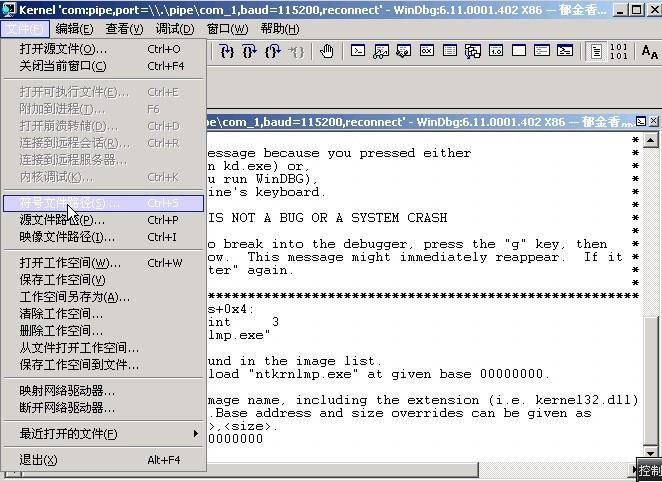The height and width of the screenshot is (482, 662).
Task: Click command window scroll up arrow
Action: 651,140
